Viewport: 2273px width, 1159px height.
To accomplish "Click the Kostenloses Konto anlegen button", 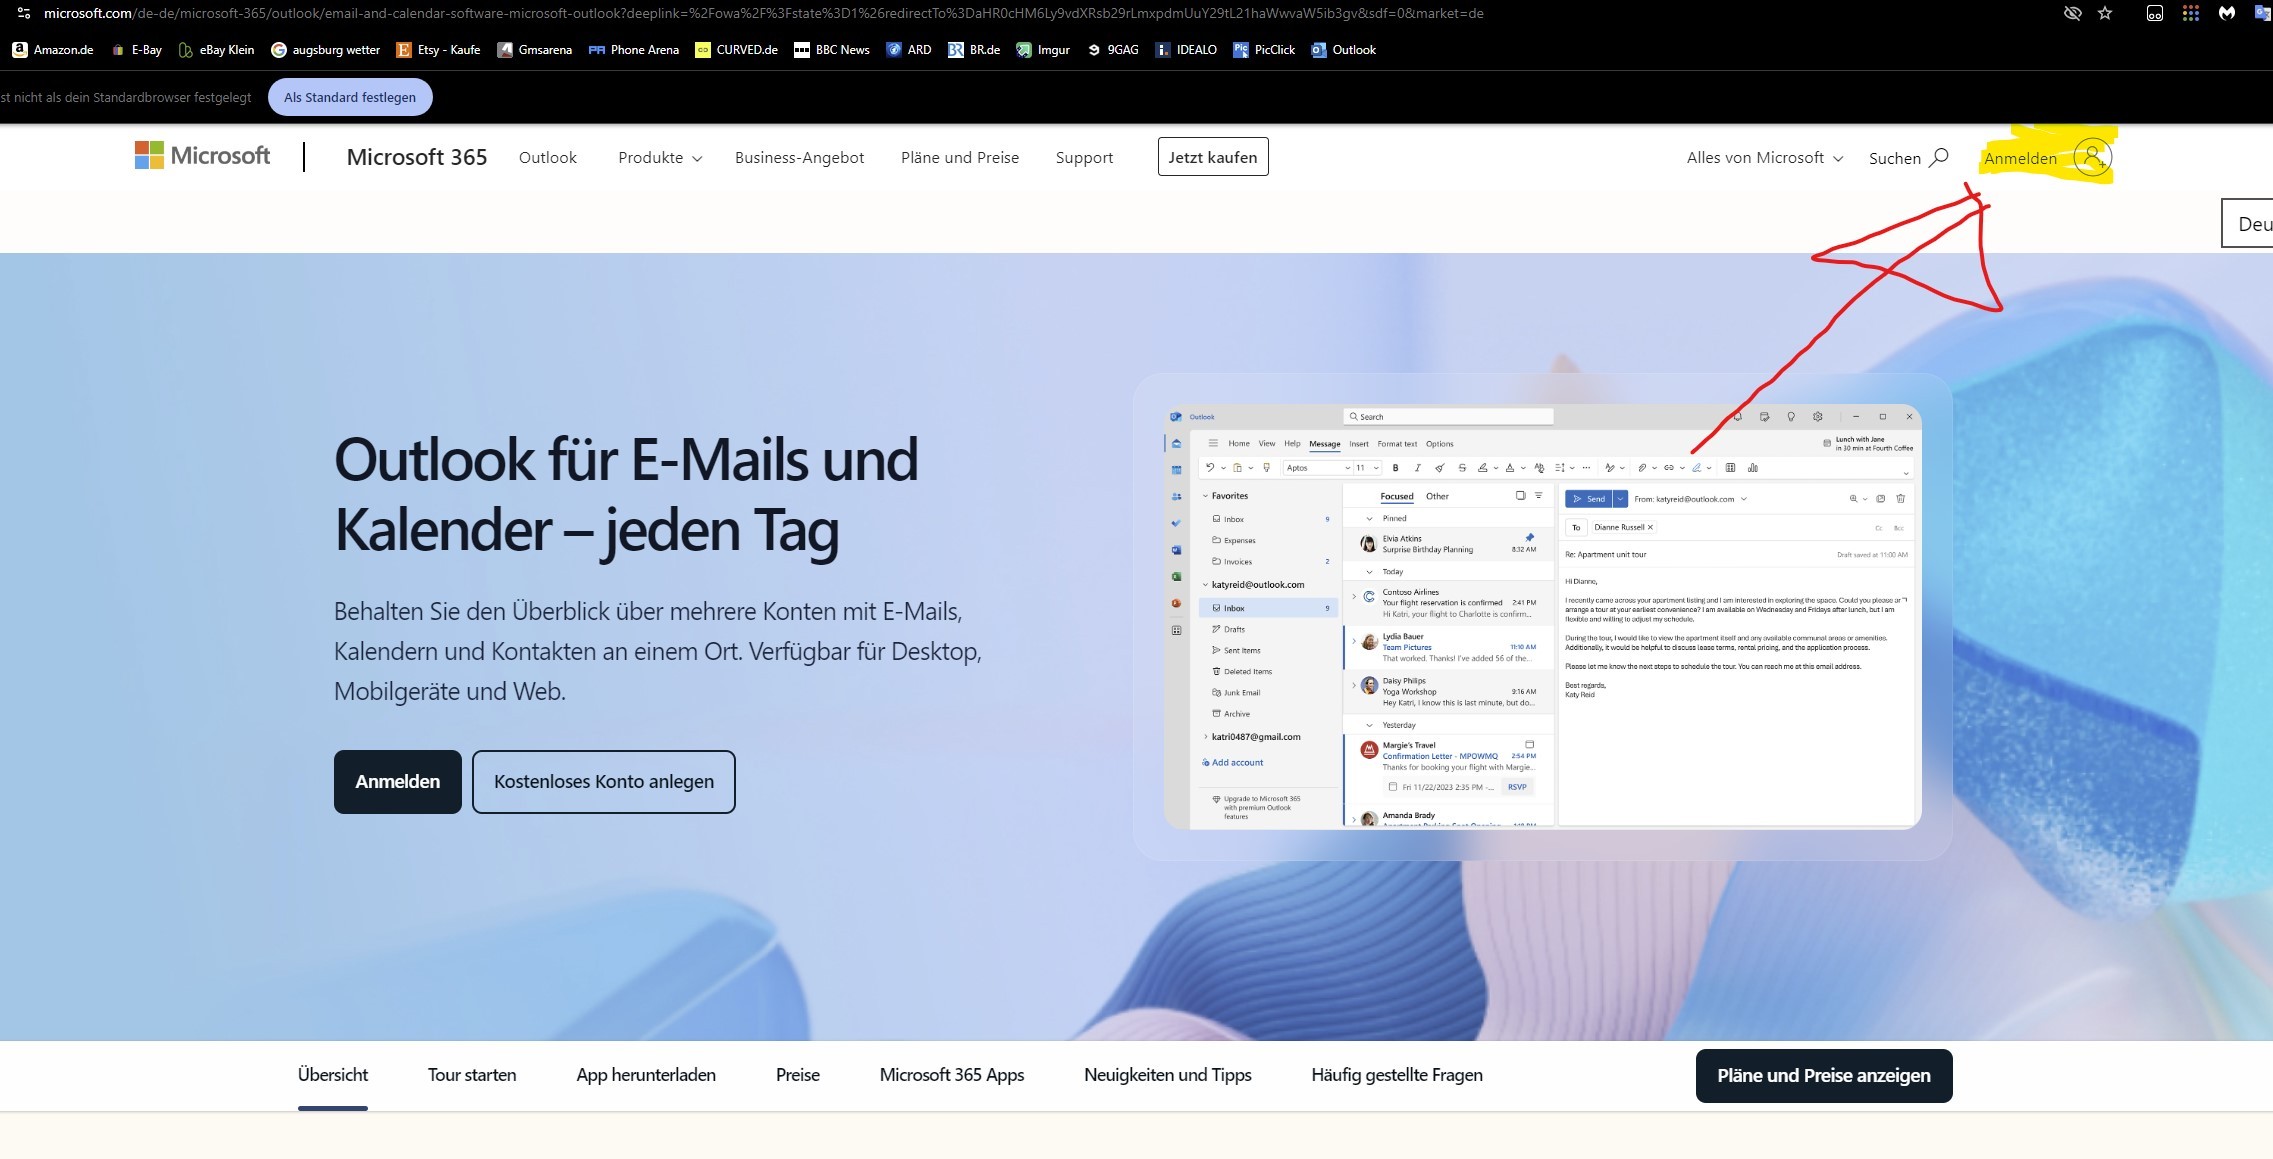I will click(603, 781).
